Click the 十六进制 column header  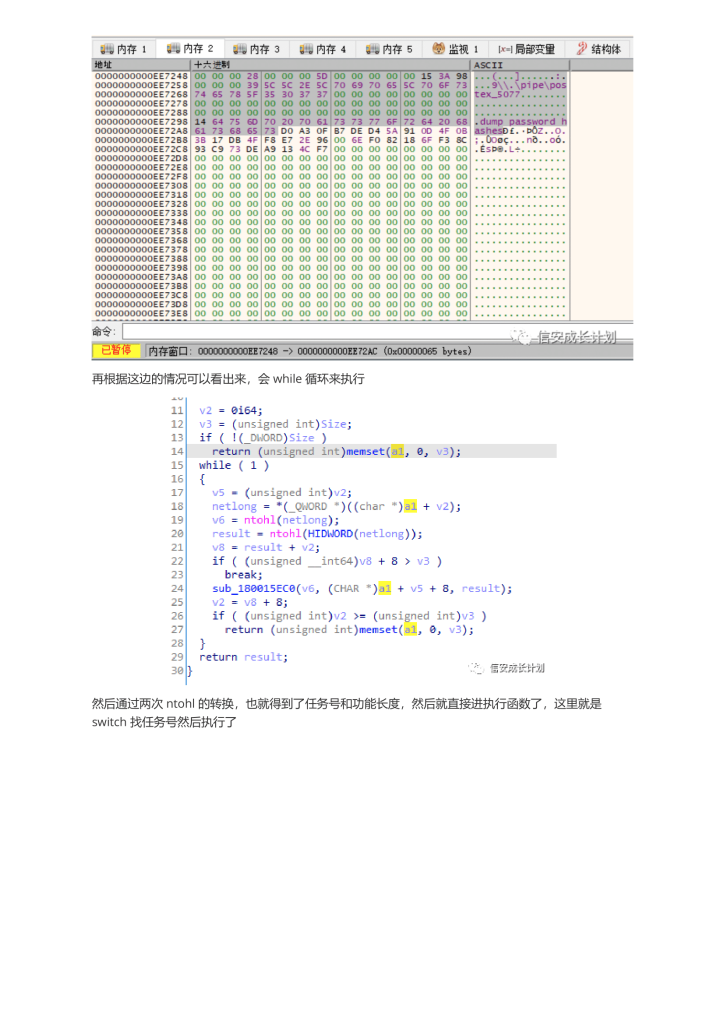pos(330,65)
